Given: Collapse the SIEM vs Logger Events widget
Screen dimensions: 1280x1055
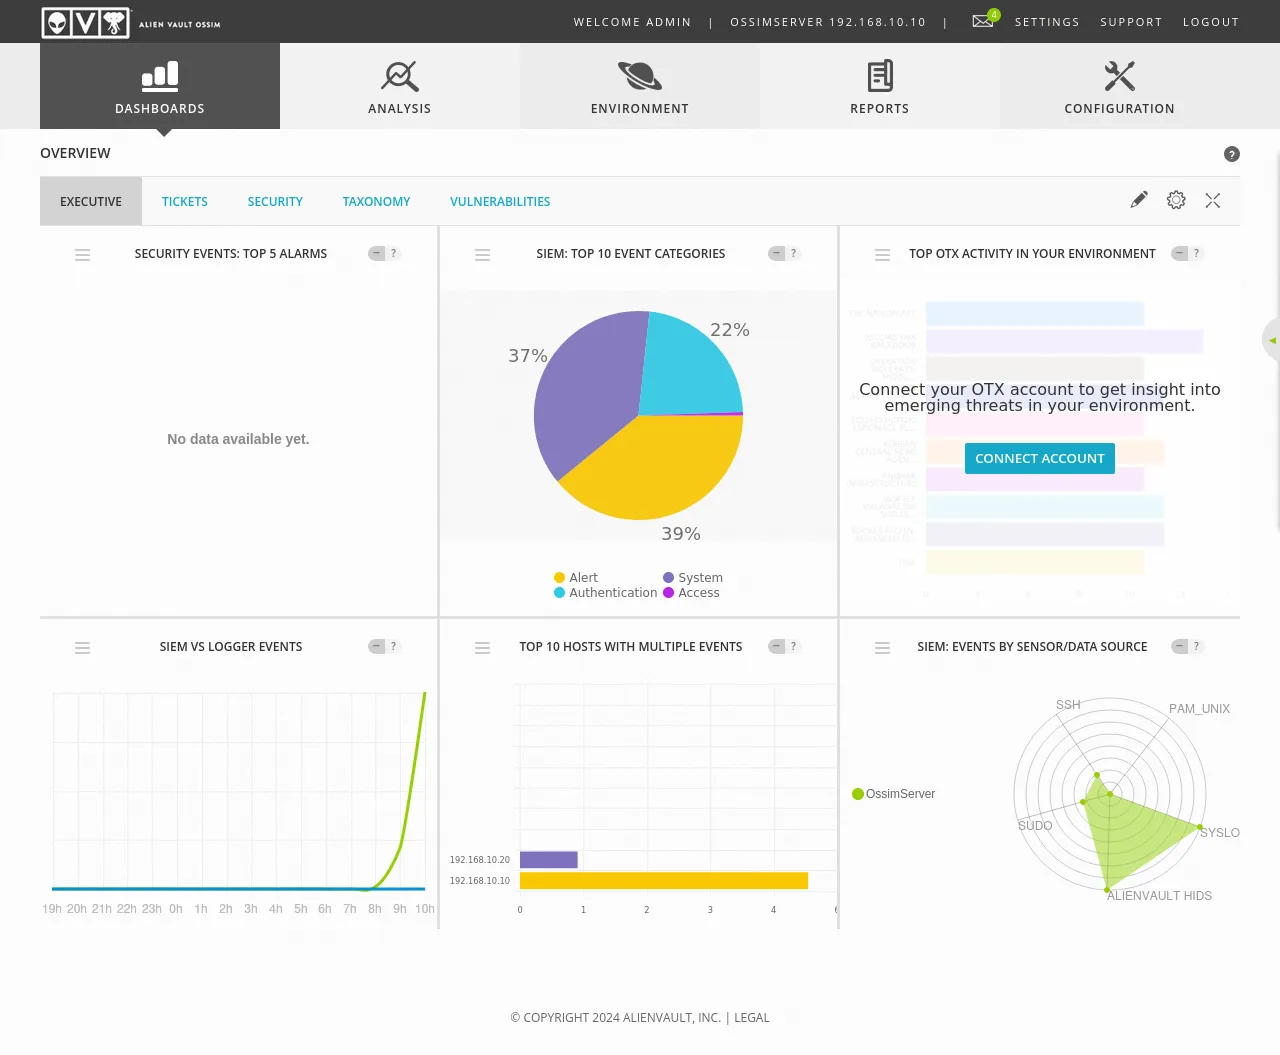Looking at the screenshot, I should (x=376, y=647).
